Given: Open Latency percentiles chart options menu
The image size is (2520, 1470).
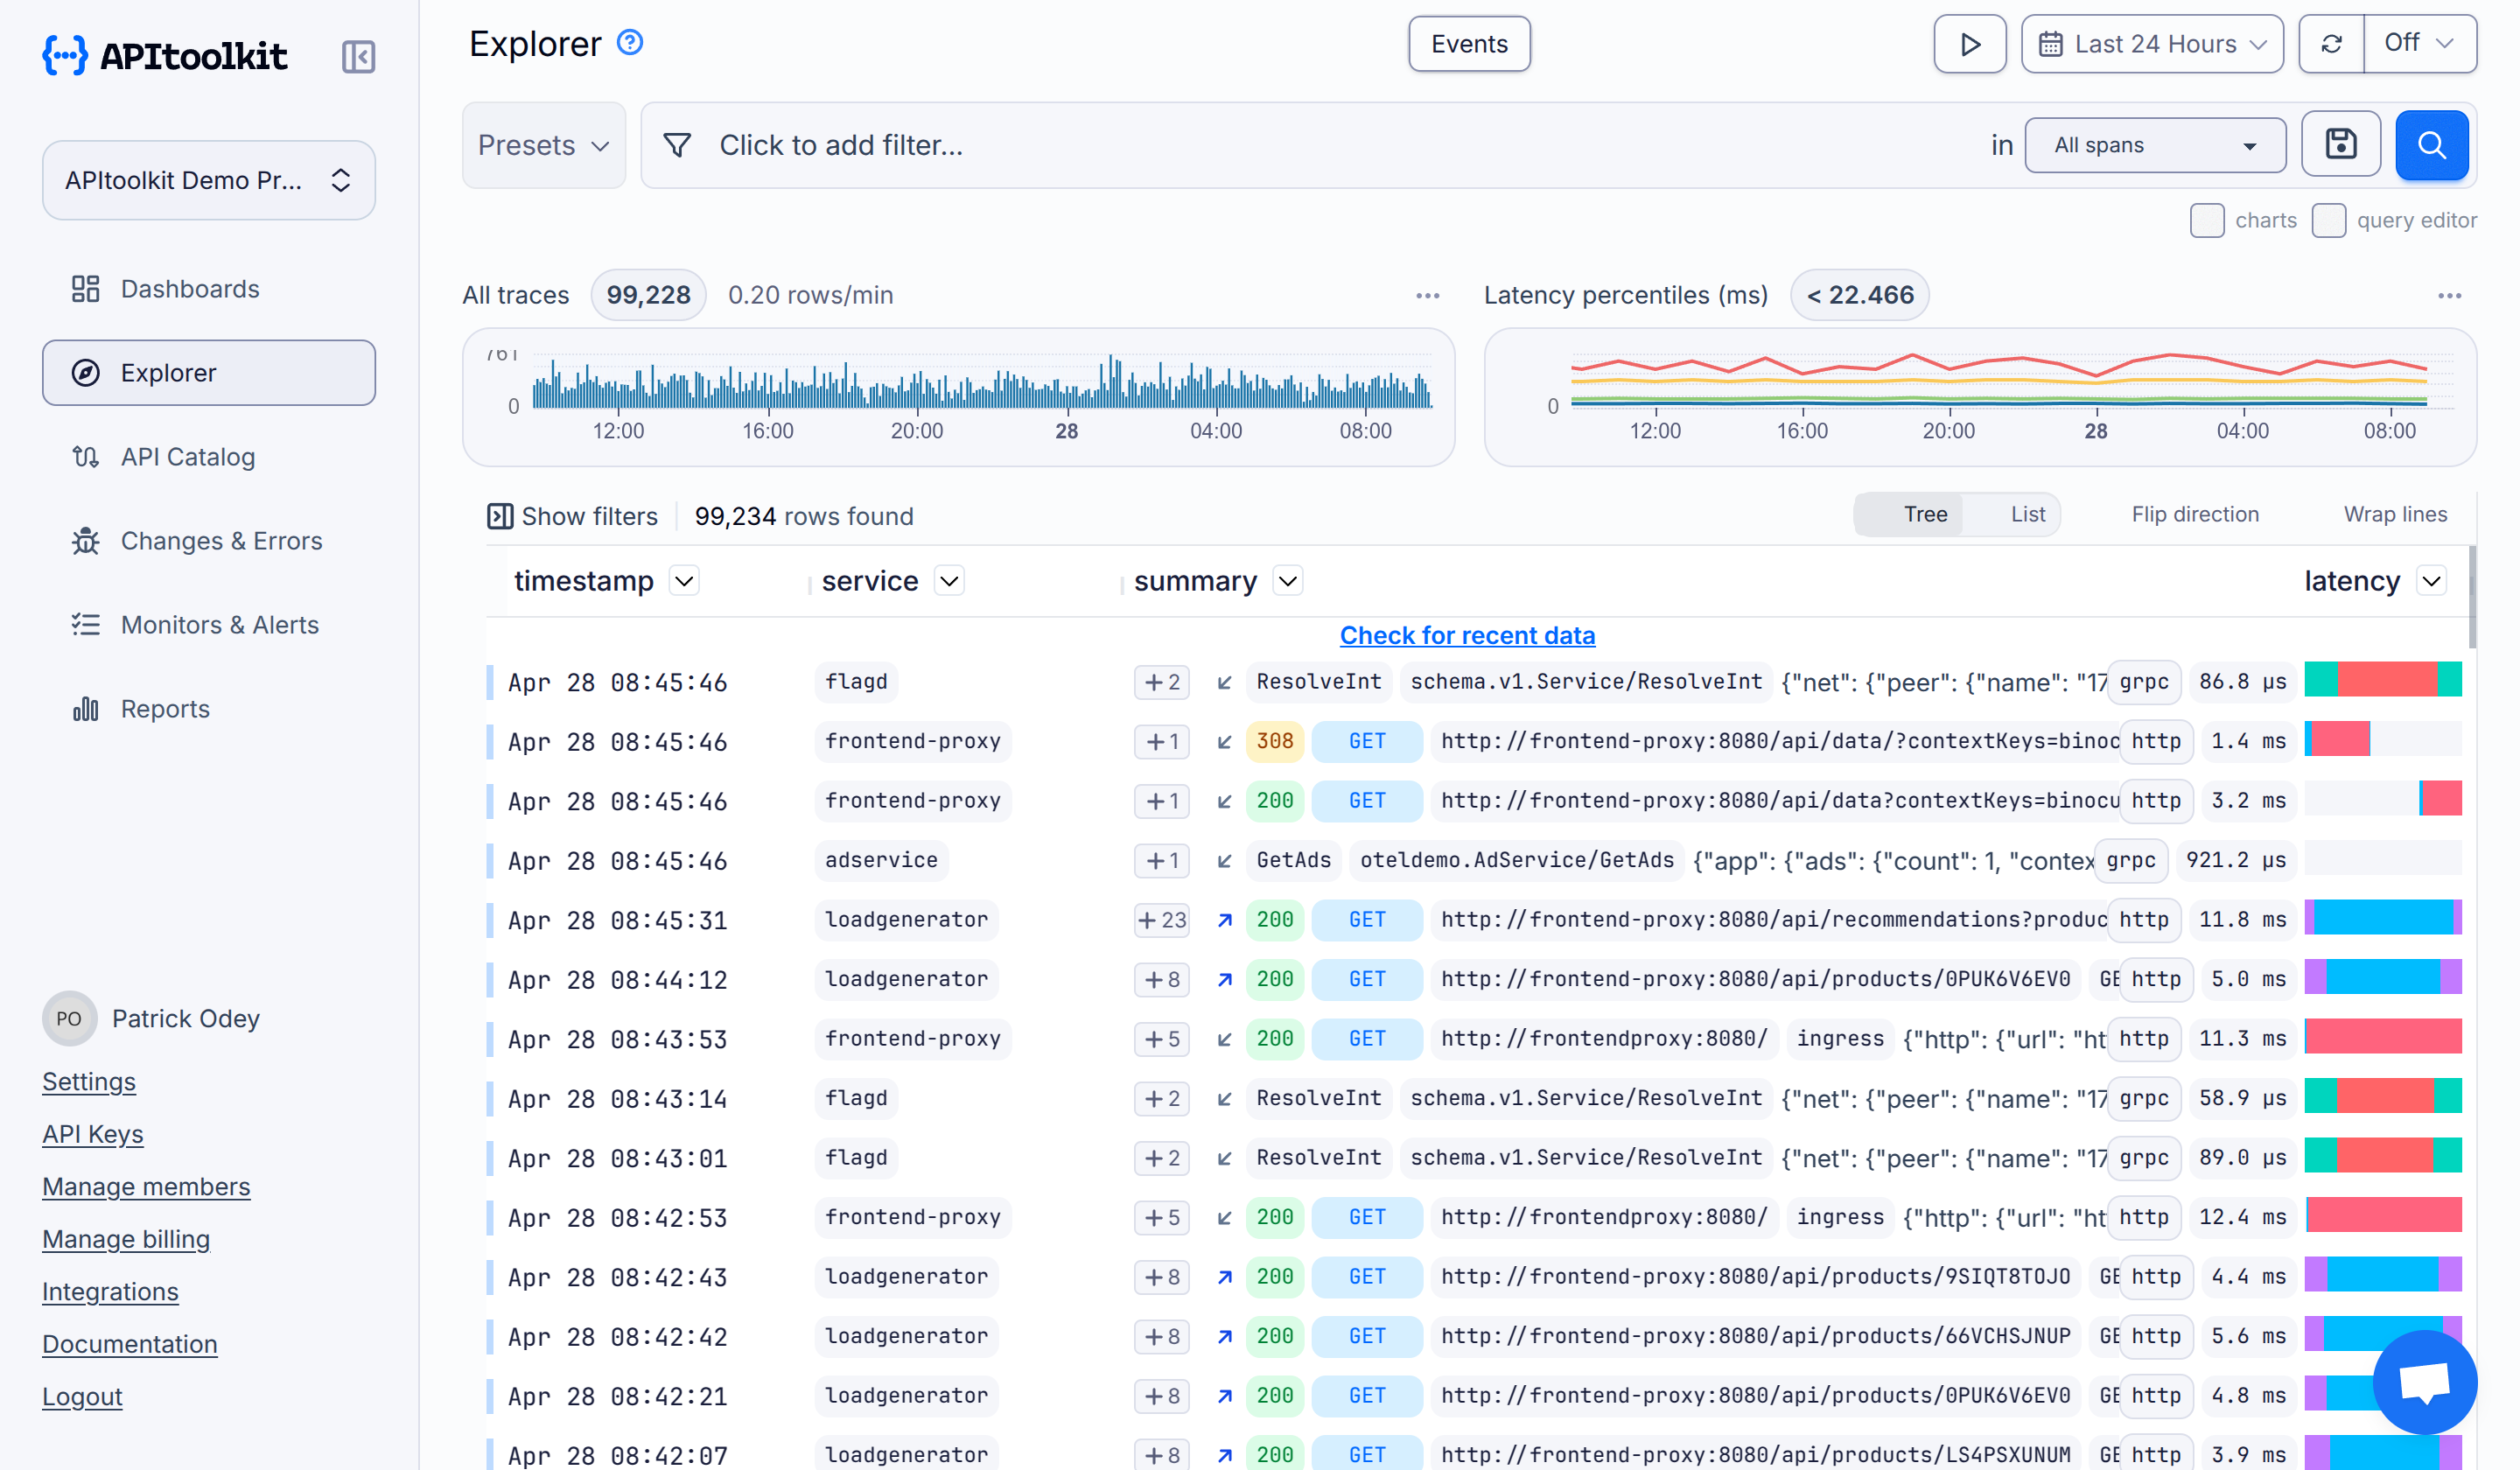Looking at the screenshot, I should click(x=2449, y=296).
